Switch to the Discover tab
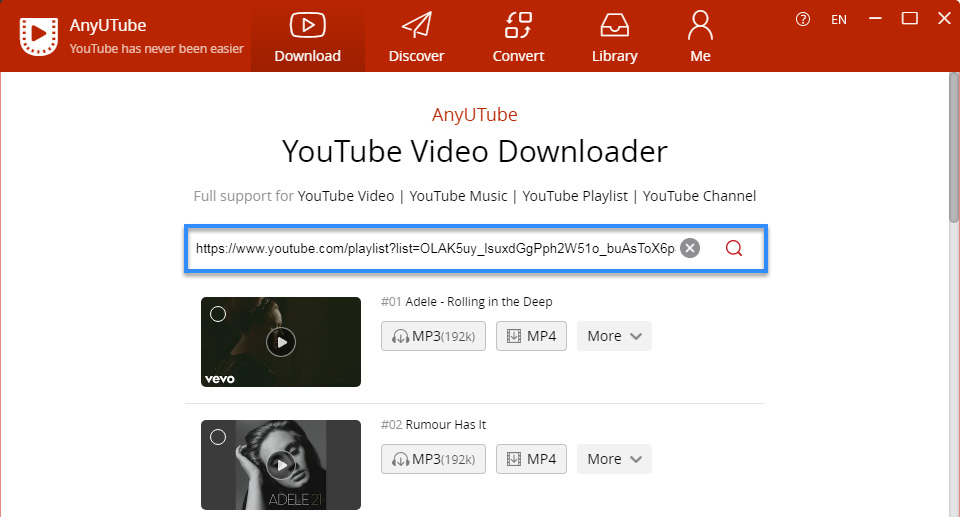The image size is (960, 517). click(x=416, y=36)
